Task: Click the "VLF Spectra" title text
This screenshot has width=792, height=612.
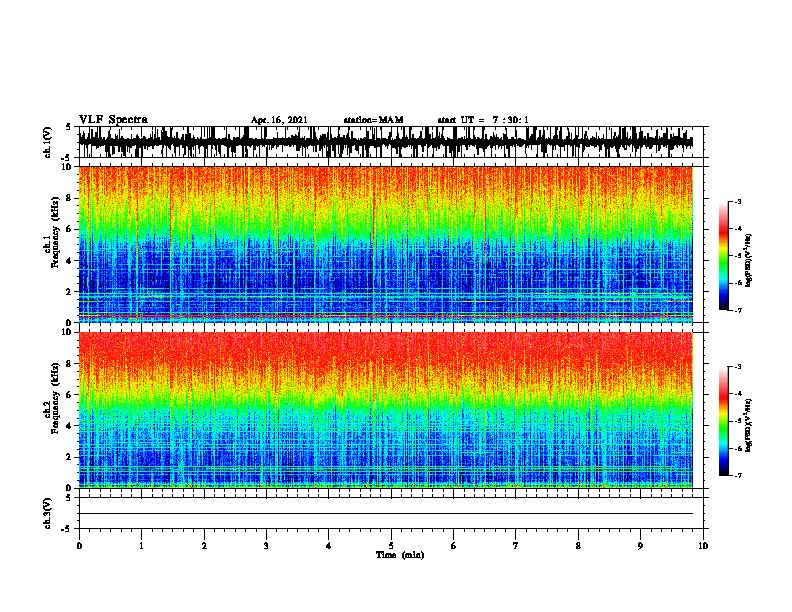Action: tap(113, 120)
